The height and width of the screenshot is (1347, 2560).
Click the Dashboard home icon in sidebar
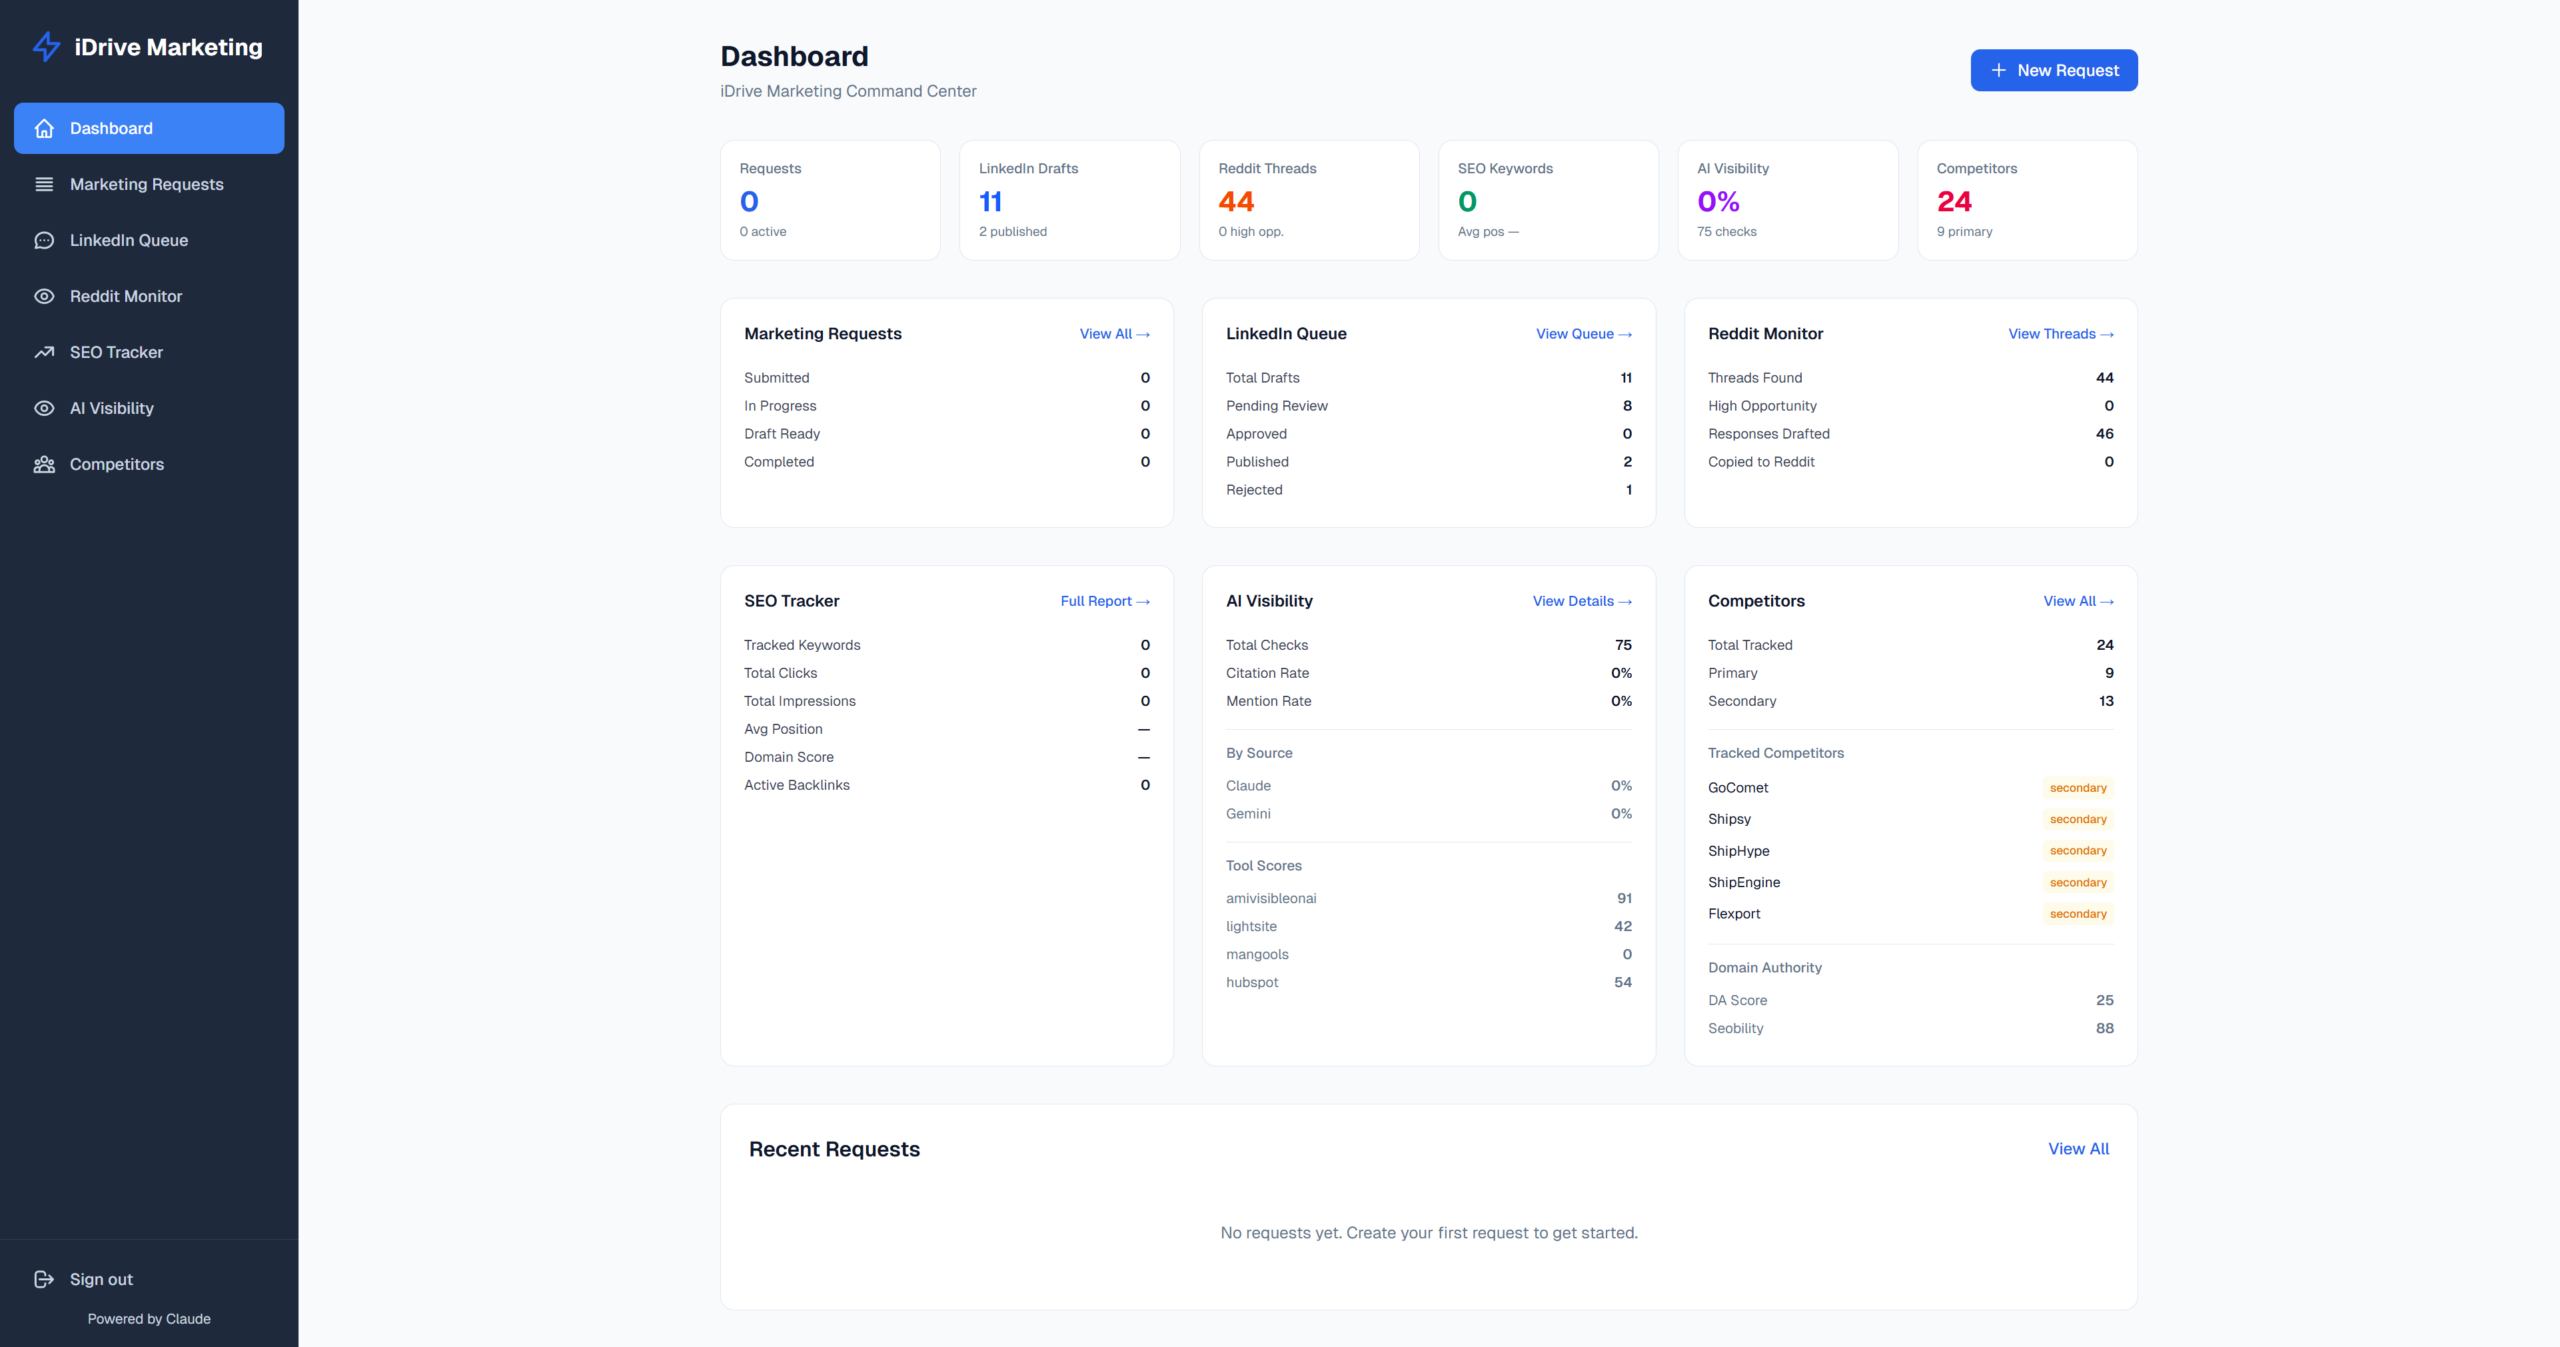coord(44,128)
